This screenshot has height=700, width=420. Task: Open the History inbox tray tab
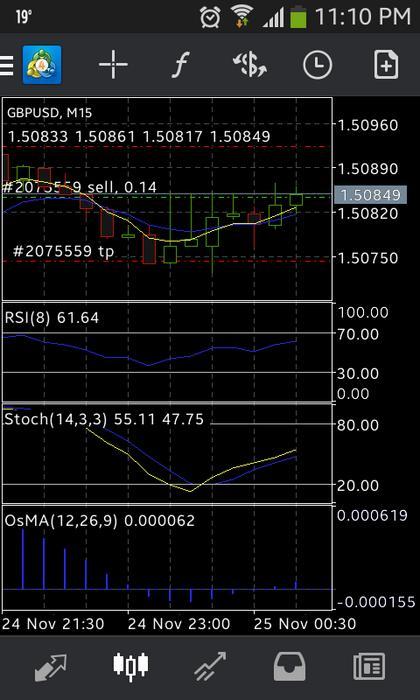(x=290, y=667)
